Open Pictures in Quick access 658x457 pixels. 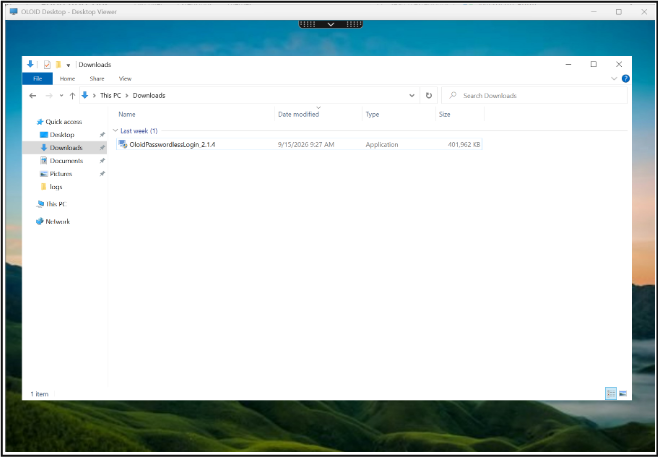click(61, 174)
